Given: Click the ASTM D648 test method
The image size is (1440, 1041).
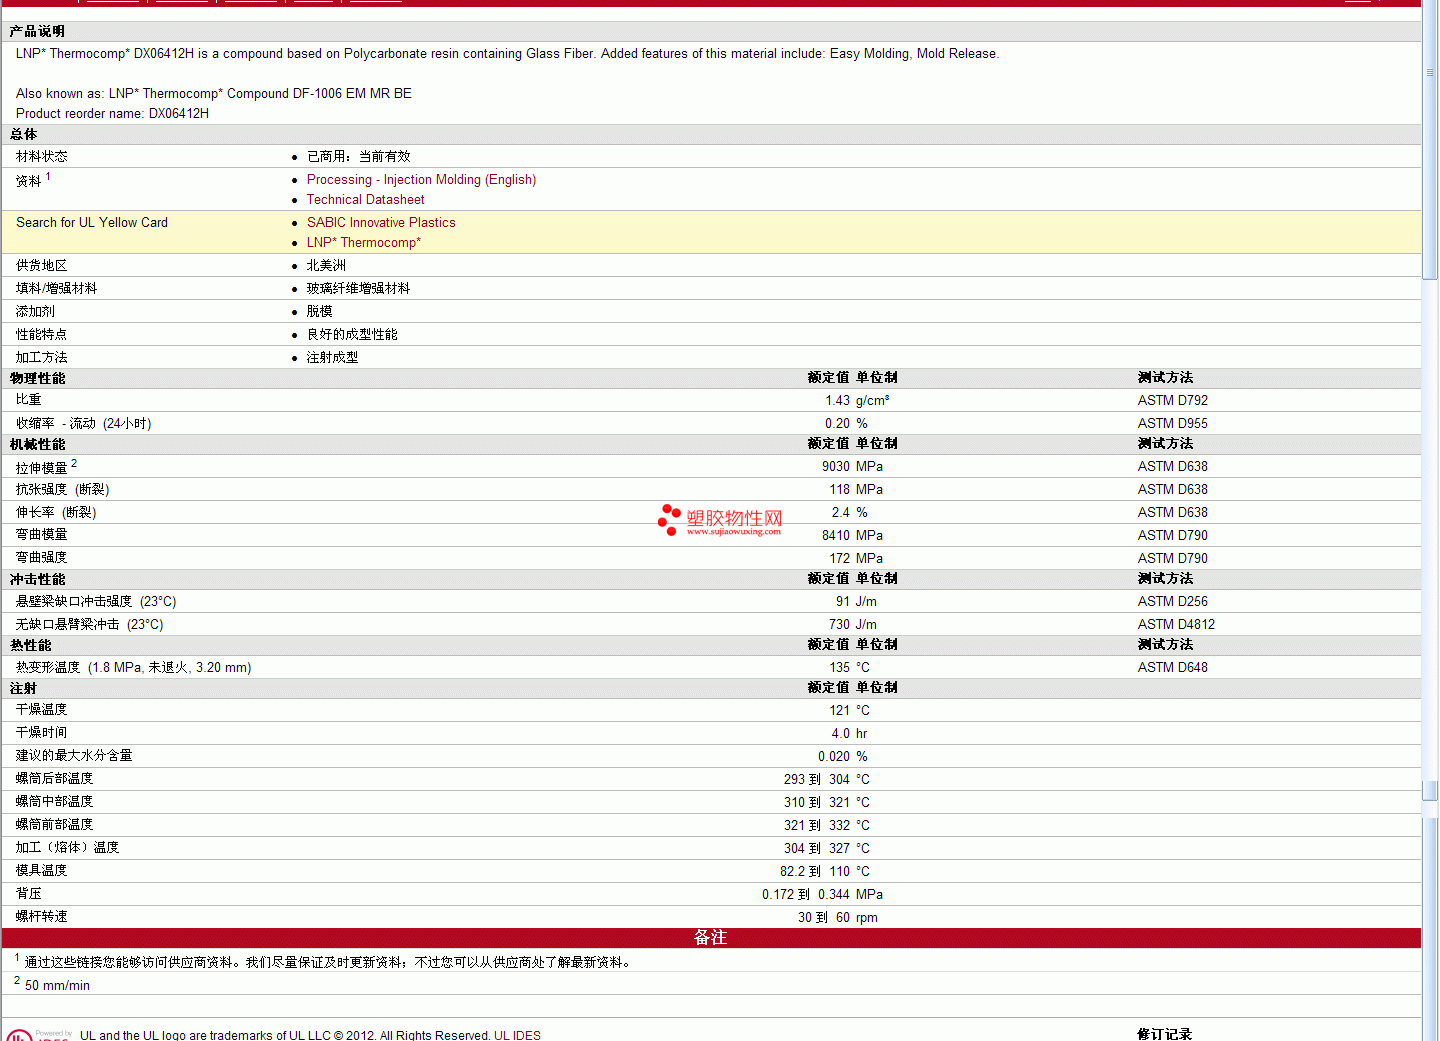Looking at the screenshot, I should coord(1173,668).
